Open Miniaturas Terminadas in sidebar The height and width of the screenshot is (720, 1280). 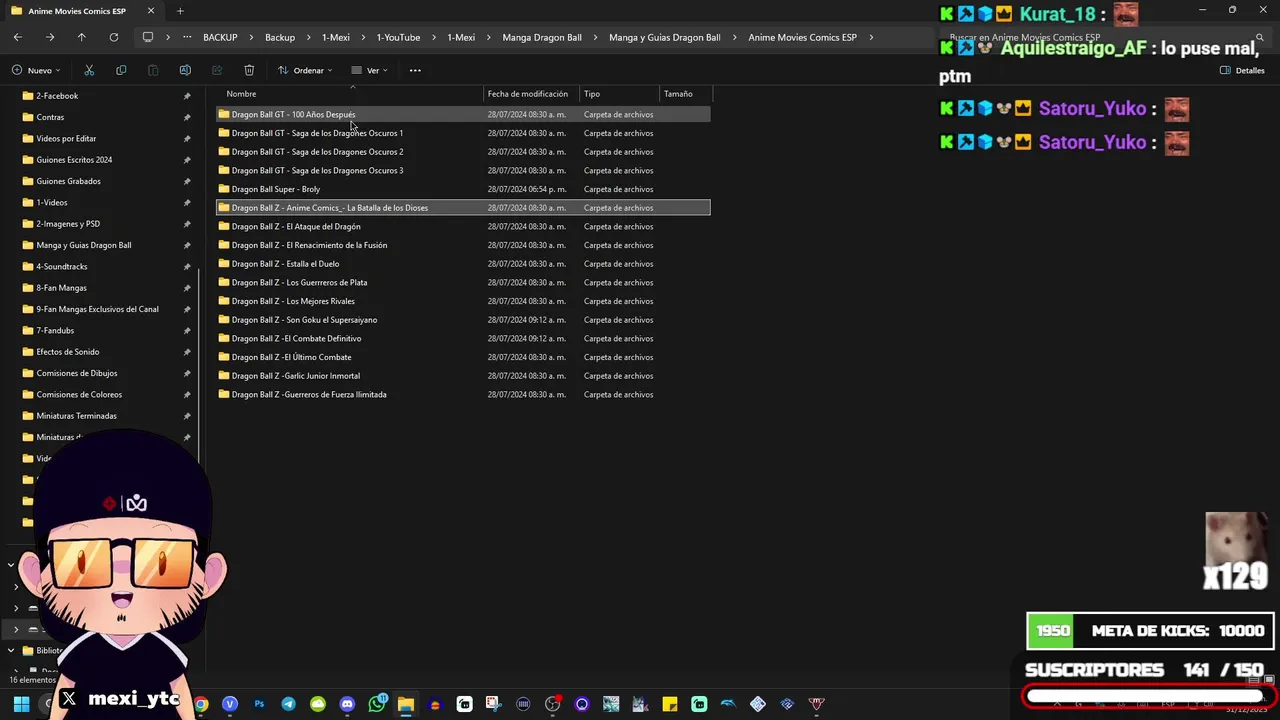76,416
